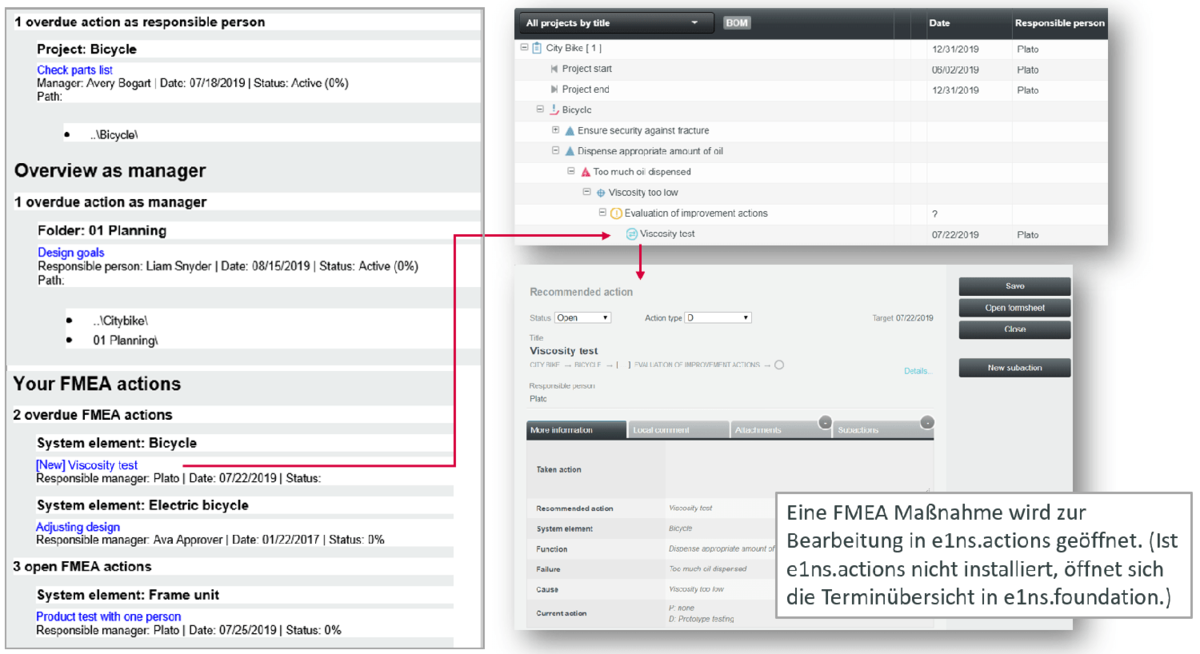This screenshot has width=1200, height=654.
Task: Click the Date column header
Action: (940, 23)
